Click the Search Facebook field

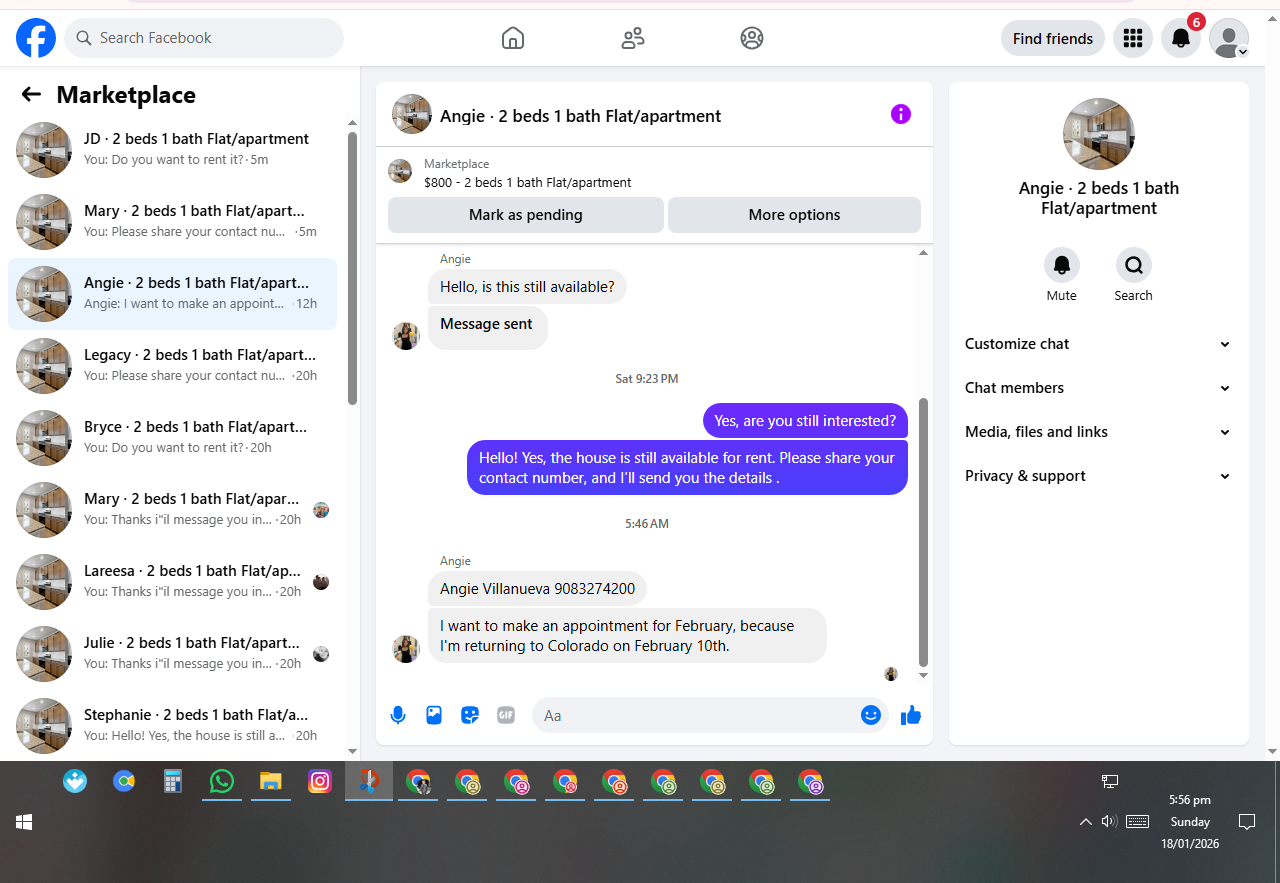click(x=204, y=38)
